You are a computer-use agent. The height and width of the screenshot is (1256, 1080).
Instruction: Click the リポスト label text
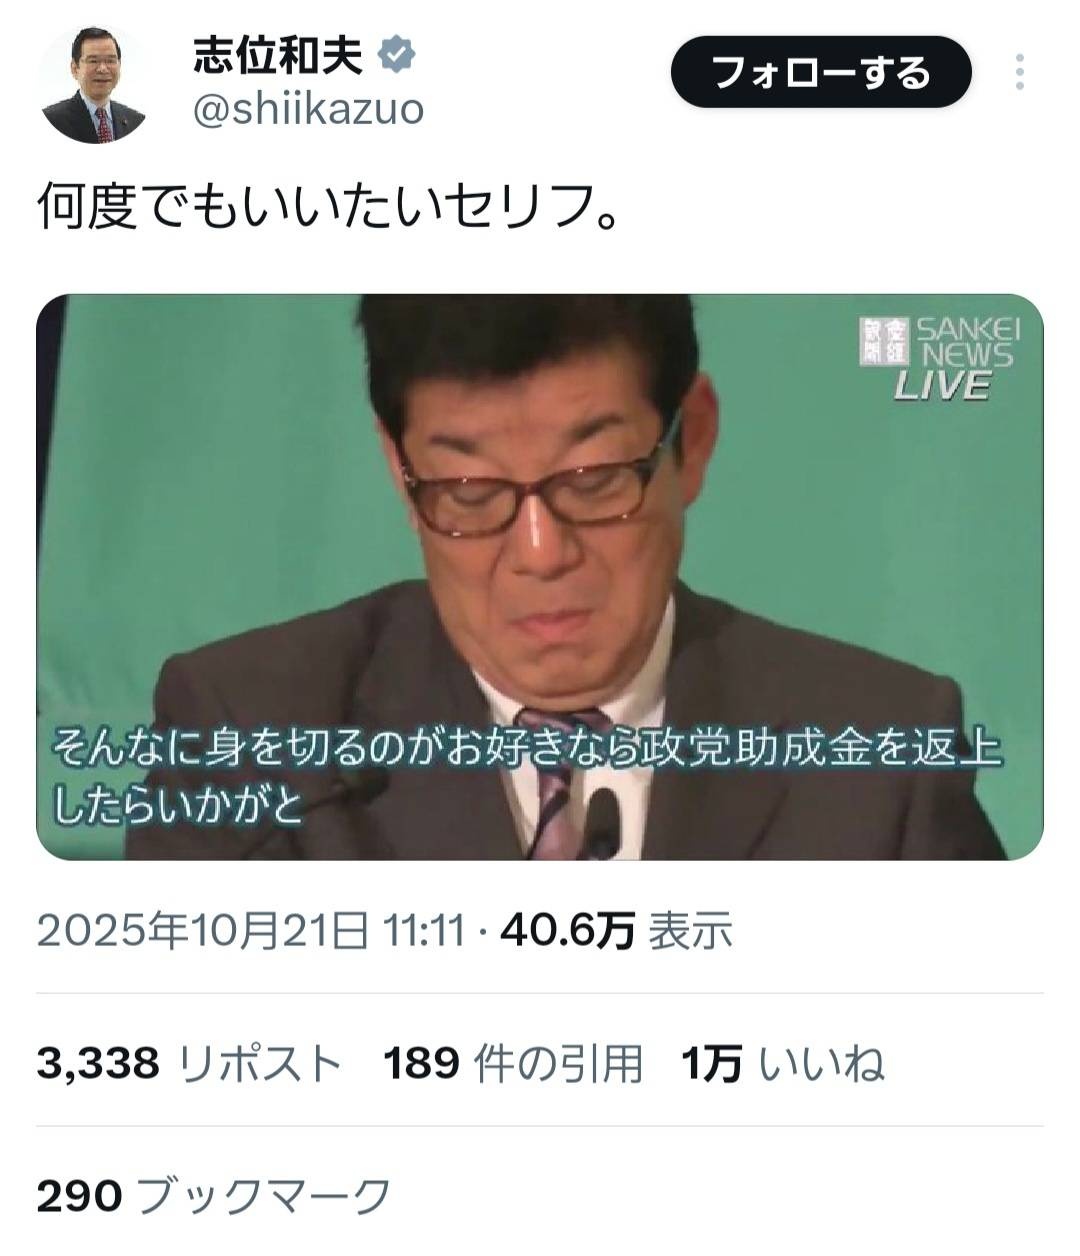coord(260,1063)
